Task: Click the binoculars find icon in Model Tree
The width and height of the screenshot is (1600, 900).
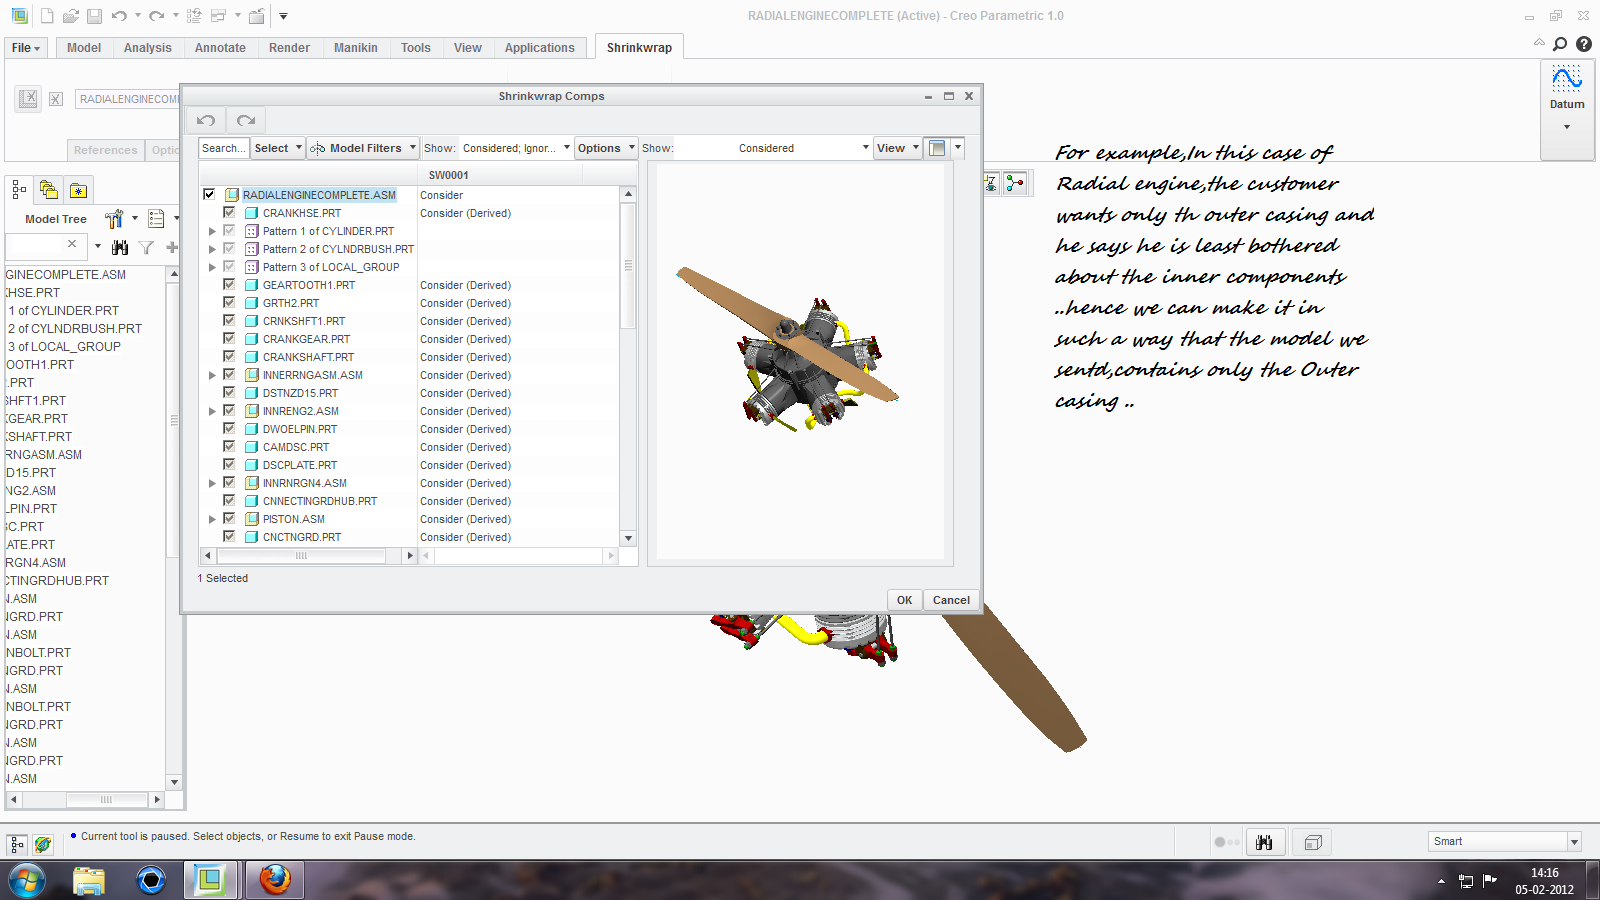Action: [x=120, y=247]
